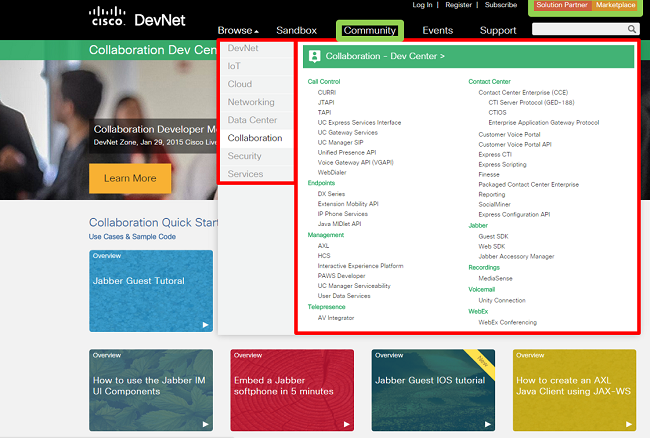The image size is (650, 438).
Task: Open Interactive Experience Platform link
Action: tap(360, 266)
